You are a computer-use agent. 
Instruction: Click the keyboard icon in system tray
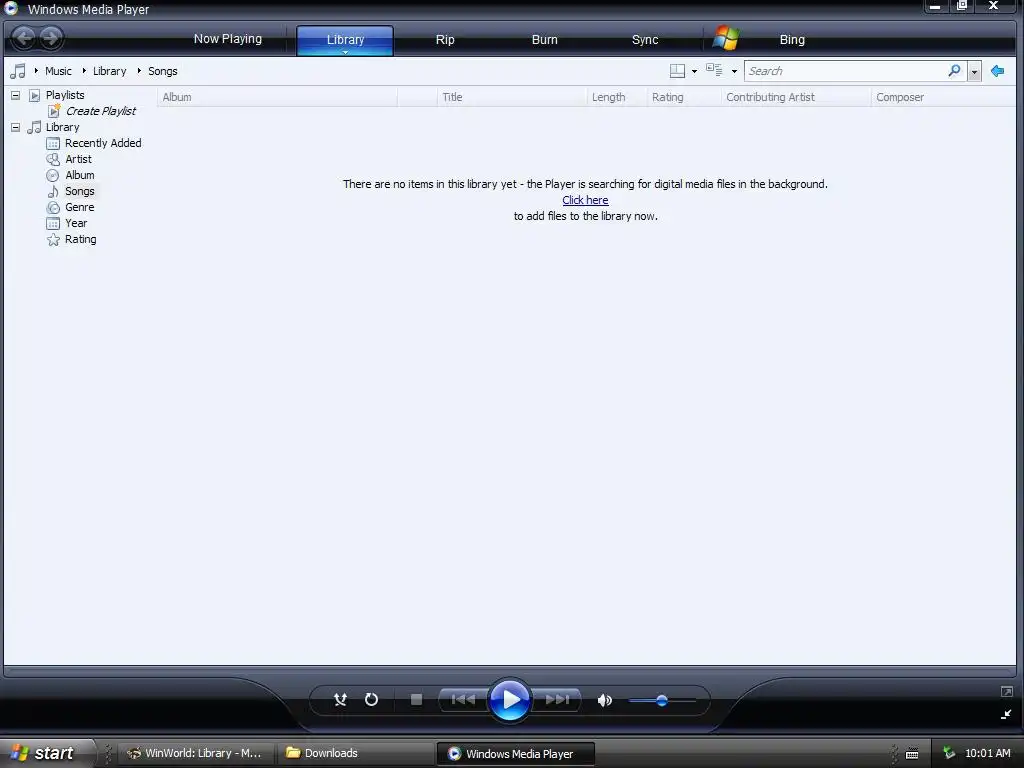(912, 754)
